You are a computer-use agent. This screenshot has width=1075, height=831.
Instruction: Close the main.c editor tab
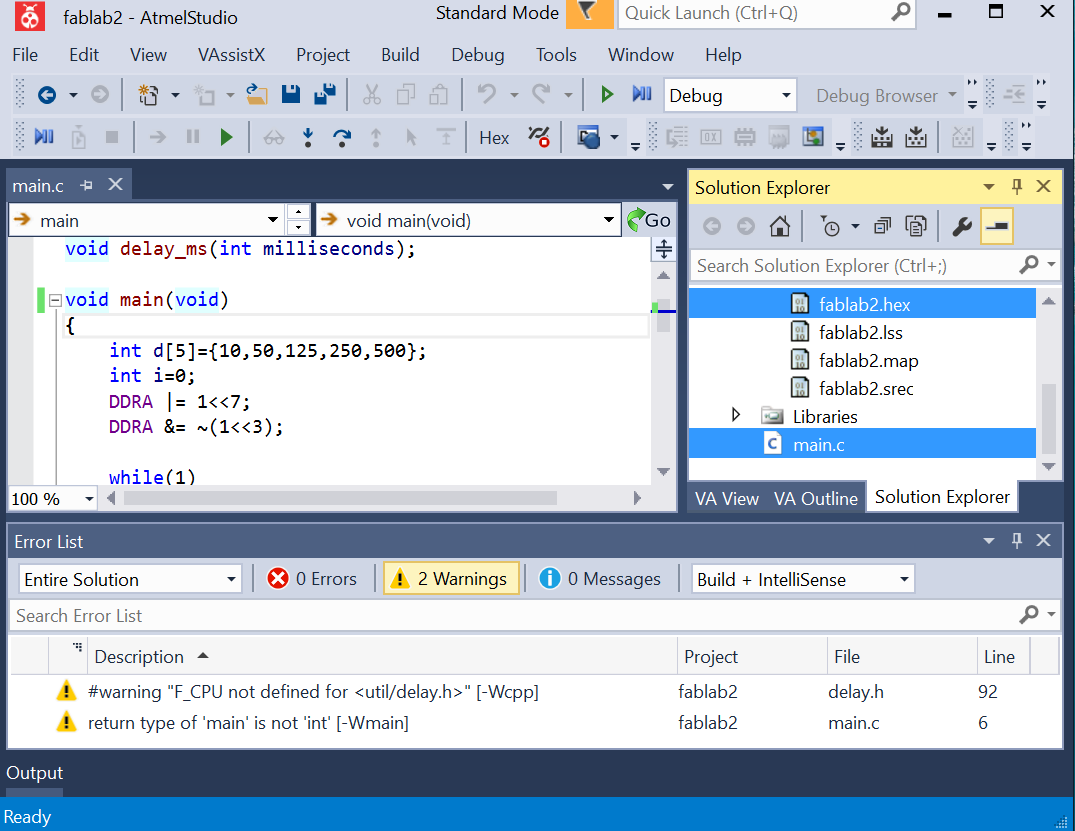[x=115, y=184]
